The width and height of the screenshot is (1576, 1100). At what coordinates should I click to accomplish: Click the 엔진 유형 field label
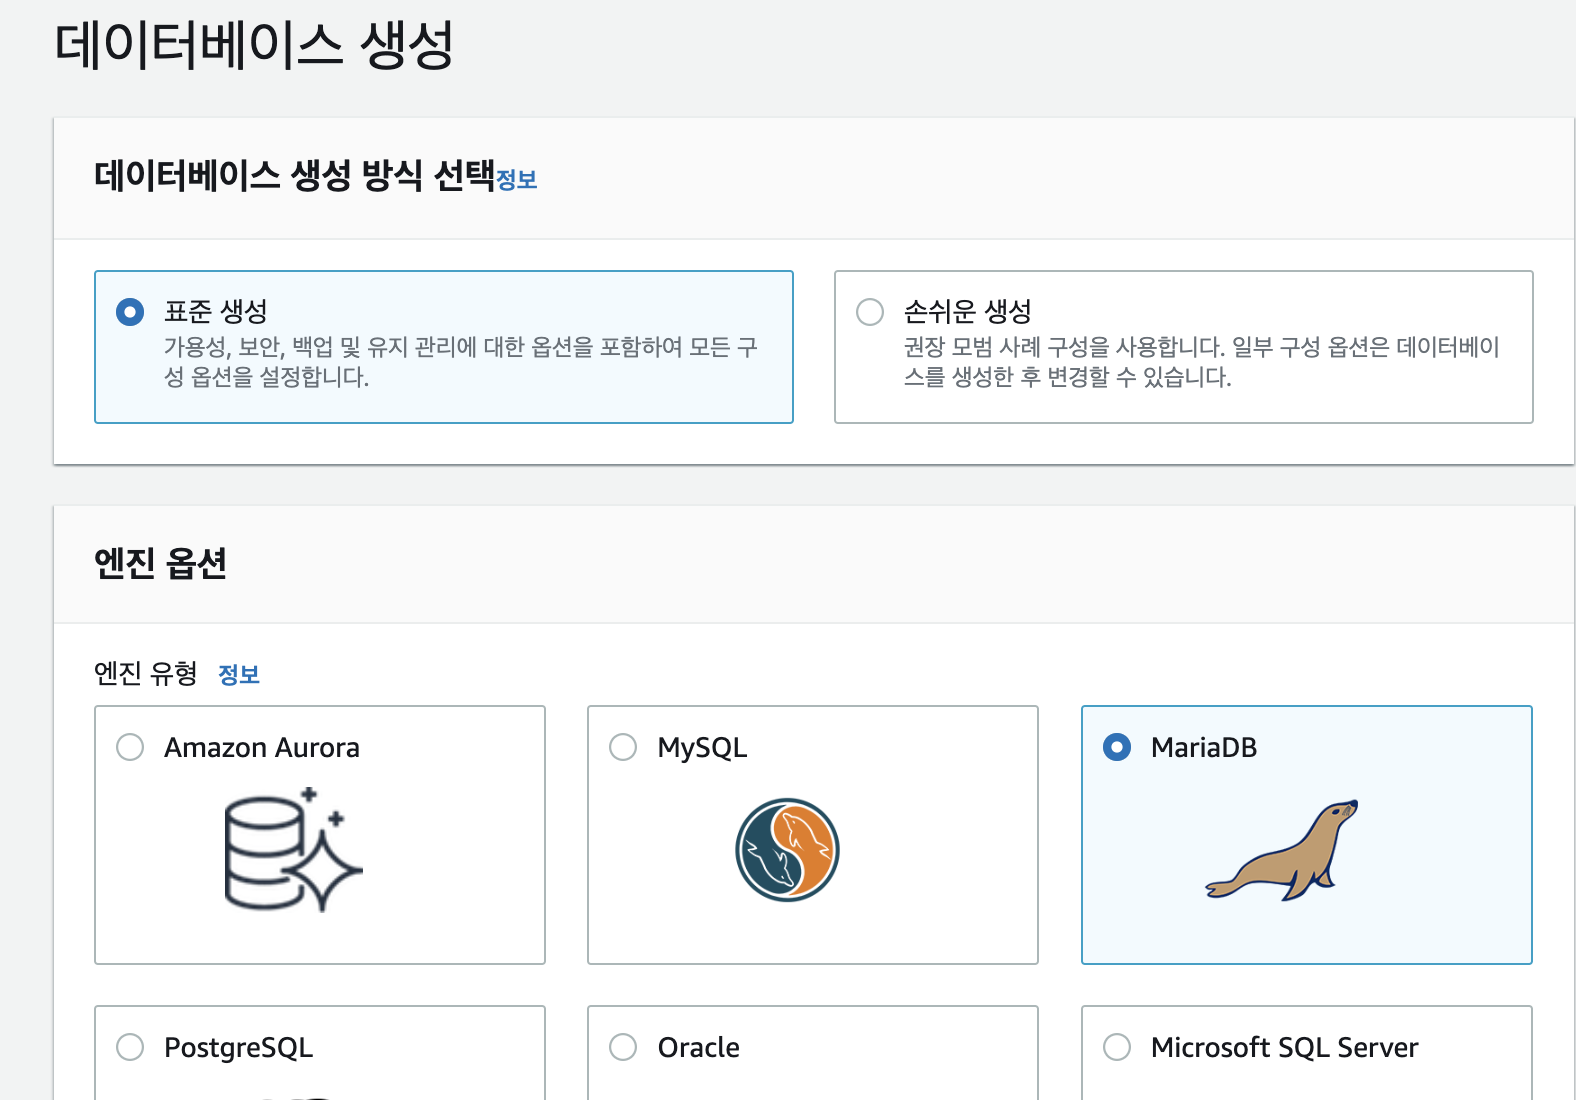(x=146, y=674)
